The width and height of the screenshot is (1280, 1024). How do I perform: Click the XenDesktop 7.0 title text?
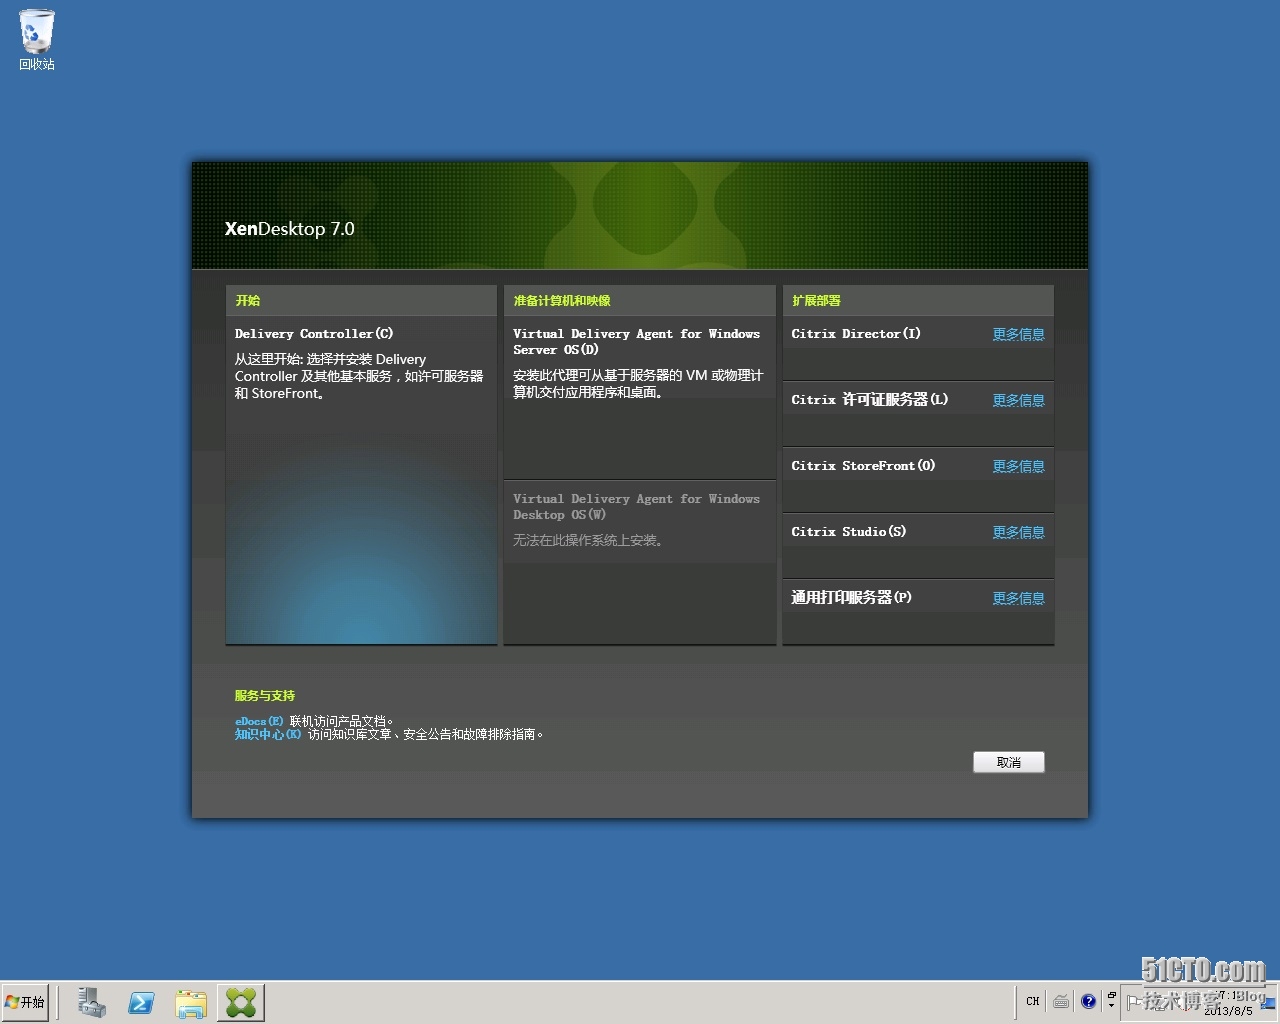[x=290, y=229]
